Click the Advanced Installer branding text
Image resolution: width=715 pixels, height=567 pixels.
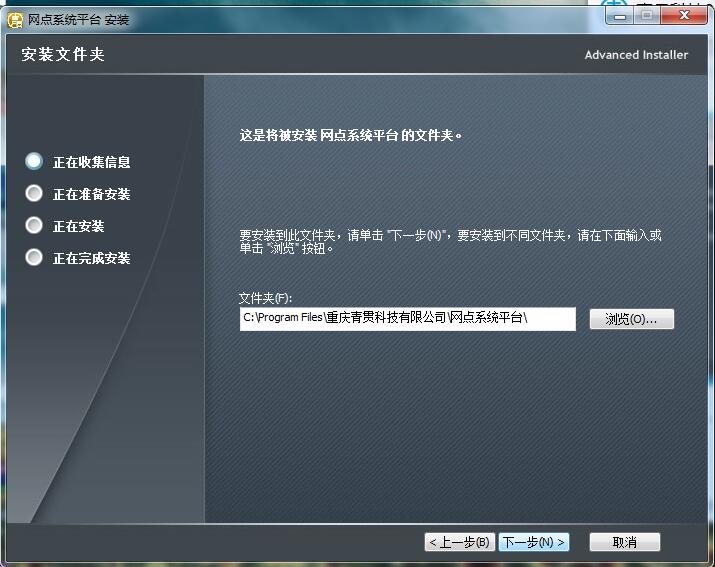pyautogui.click(x=636, y=55)
